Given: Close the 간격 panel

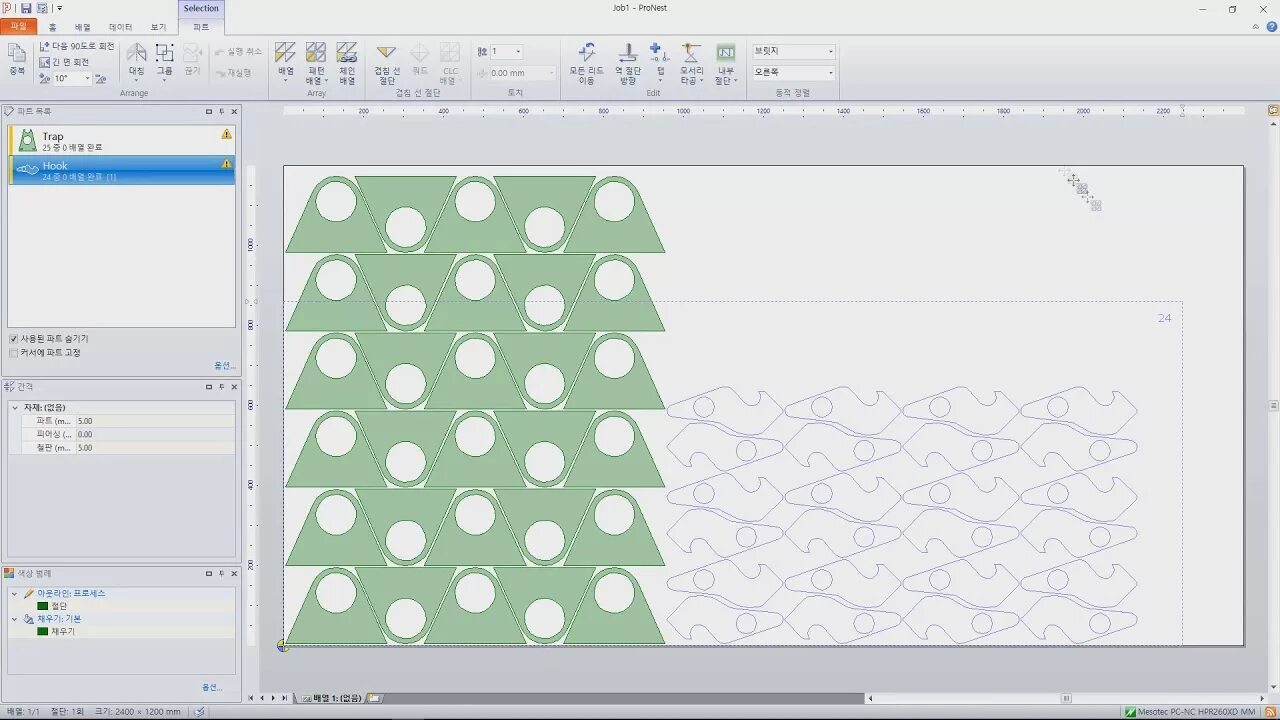Looking at the screenshot, I should (234, 387).
